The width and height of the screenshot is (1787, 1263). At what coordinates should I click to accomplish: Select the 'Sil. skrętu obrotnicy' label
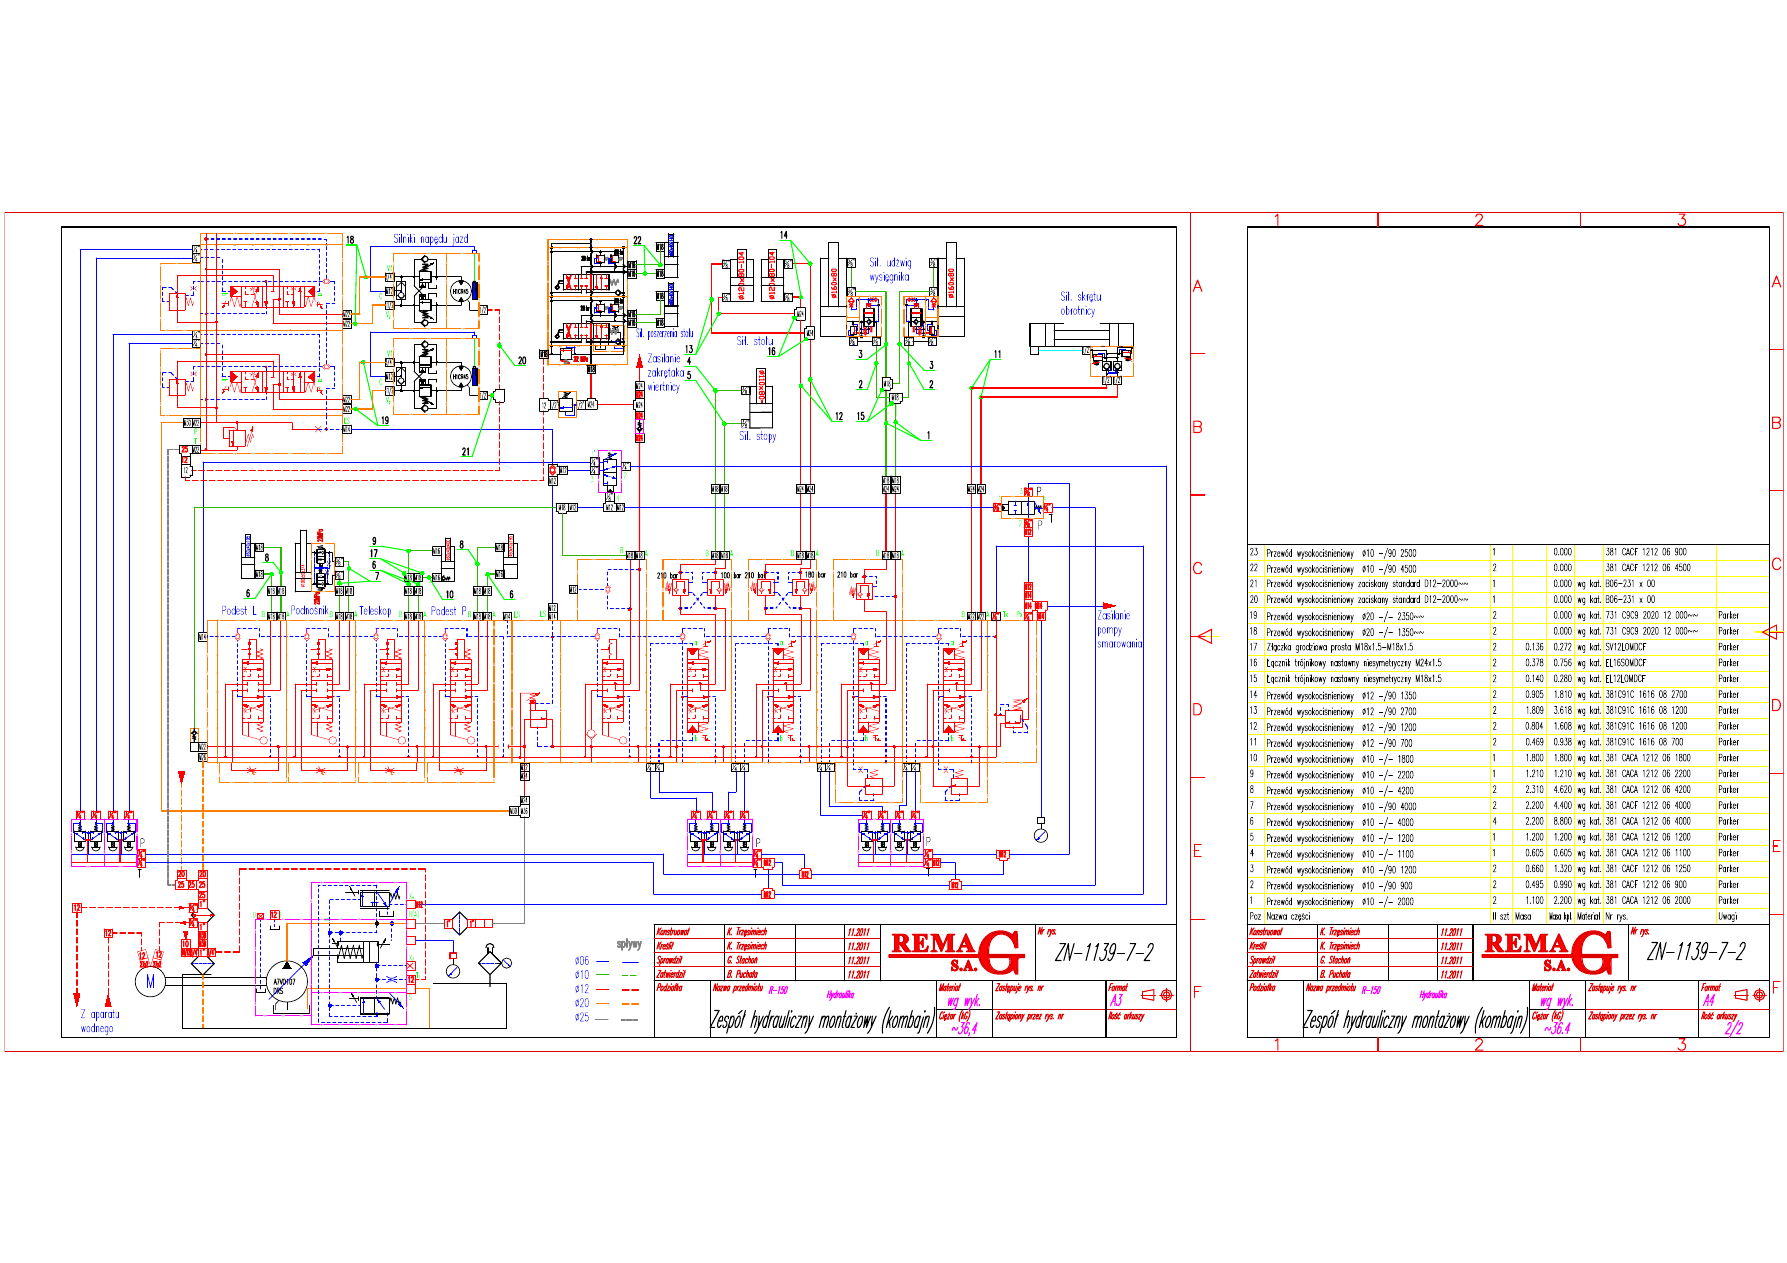pos(1080,303)
